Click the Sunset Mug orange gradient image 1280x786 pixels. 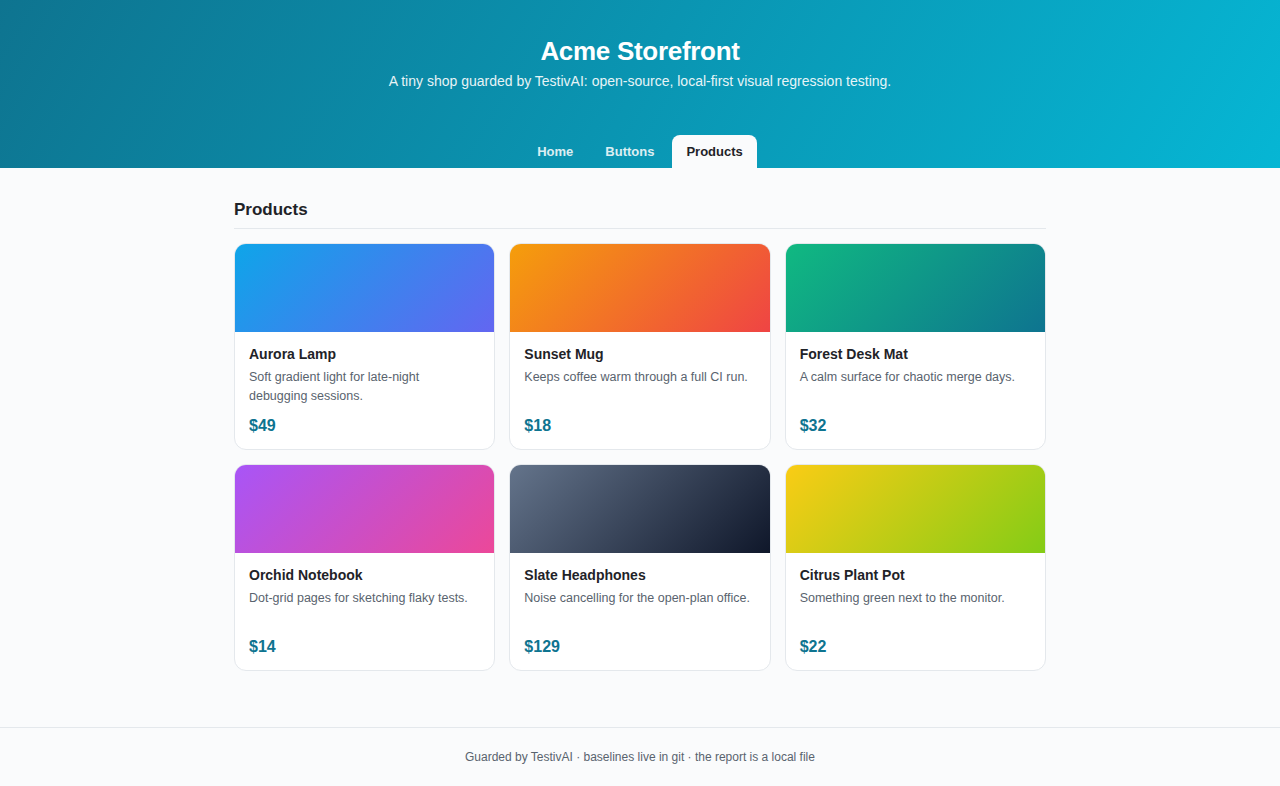pos(640,288)
